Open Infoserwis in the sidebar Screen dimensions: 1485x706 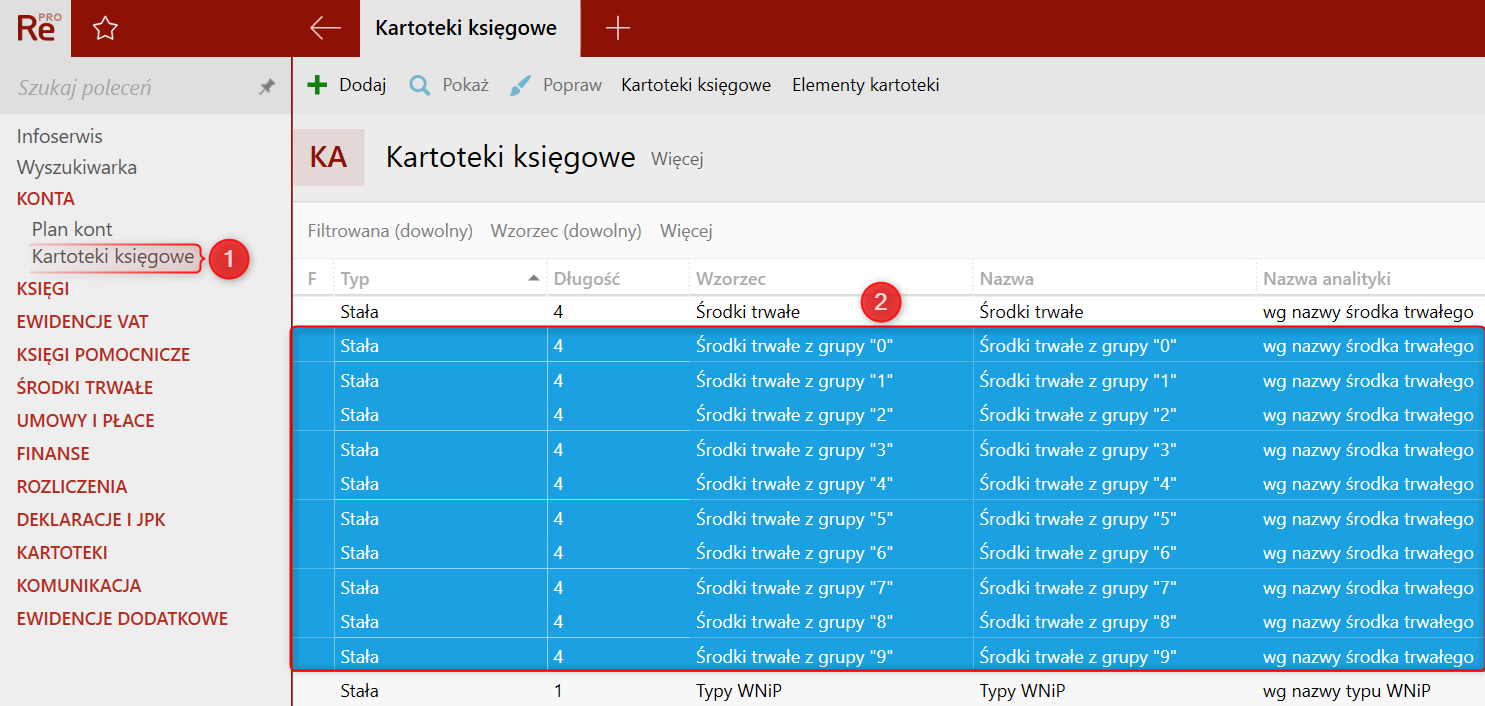[60, 136]
